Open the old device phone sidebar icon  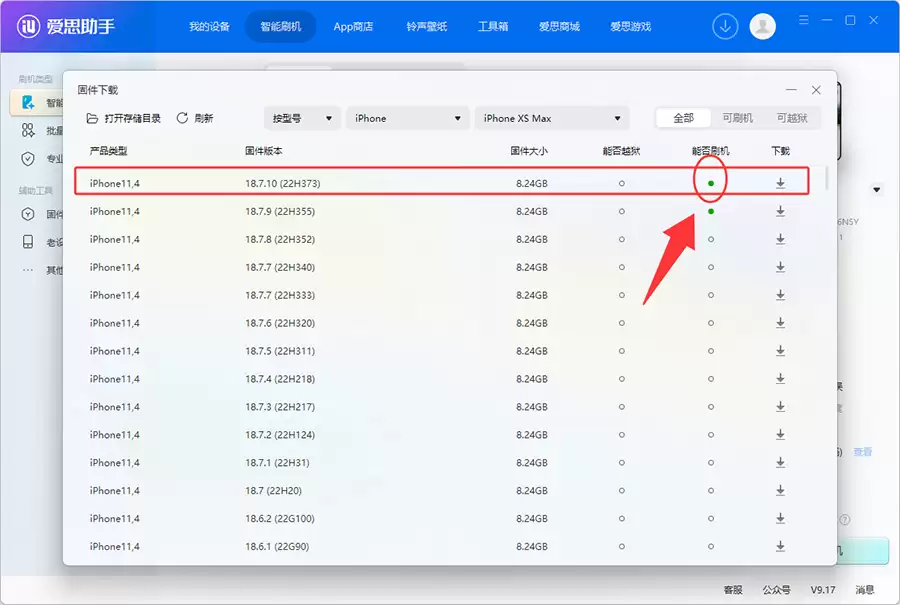pyautogui.click(x=28, y=242)
